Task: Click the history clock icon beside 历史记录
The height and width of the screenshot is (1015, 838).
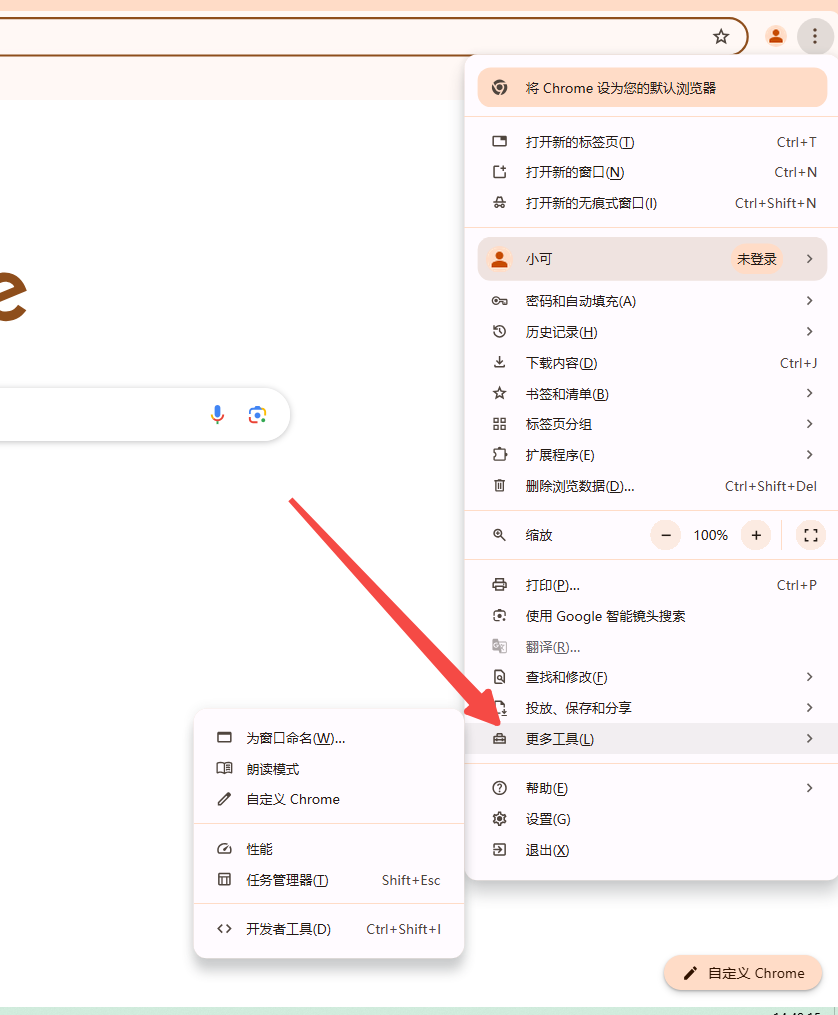Action: (500, 332)
